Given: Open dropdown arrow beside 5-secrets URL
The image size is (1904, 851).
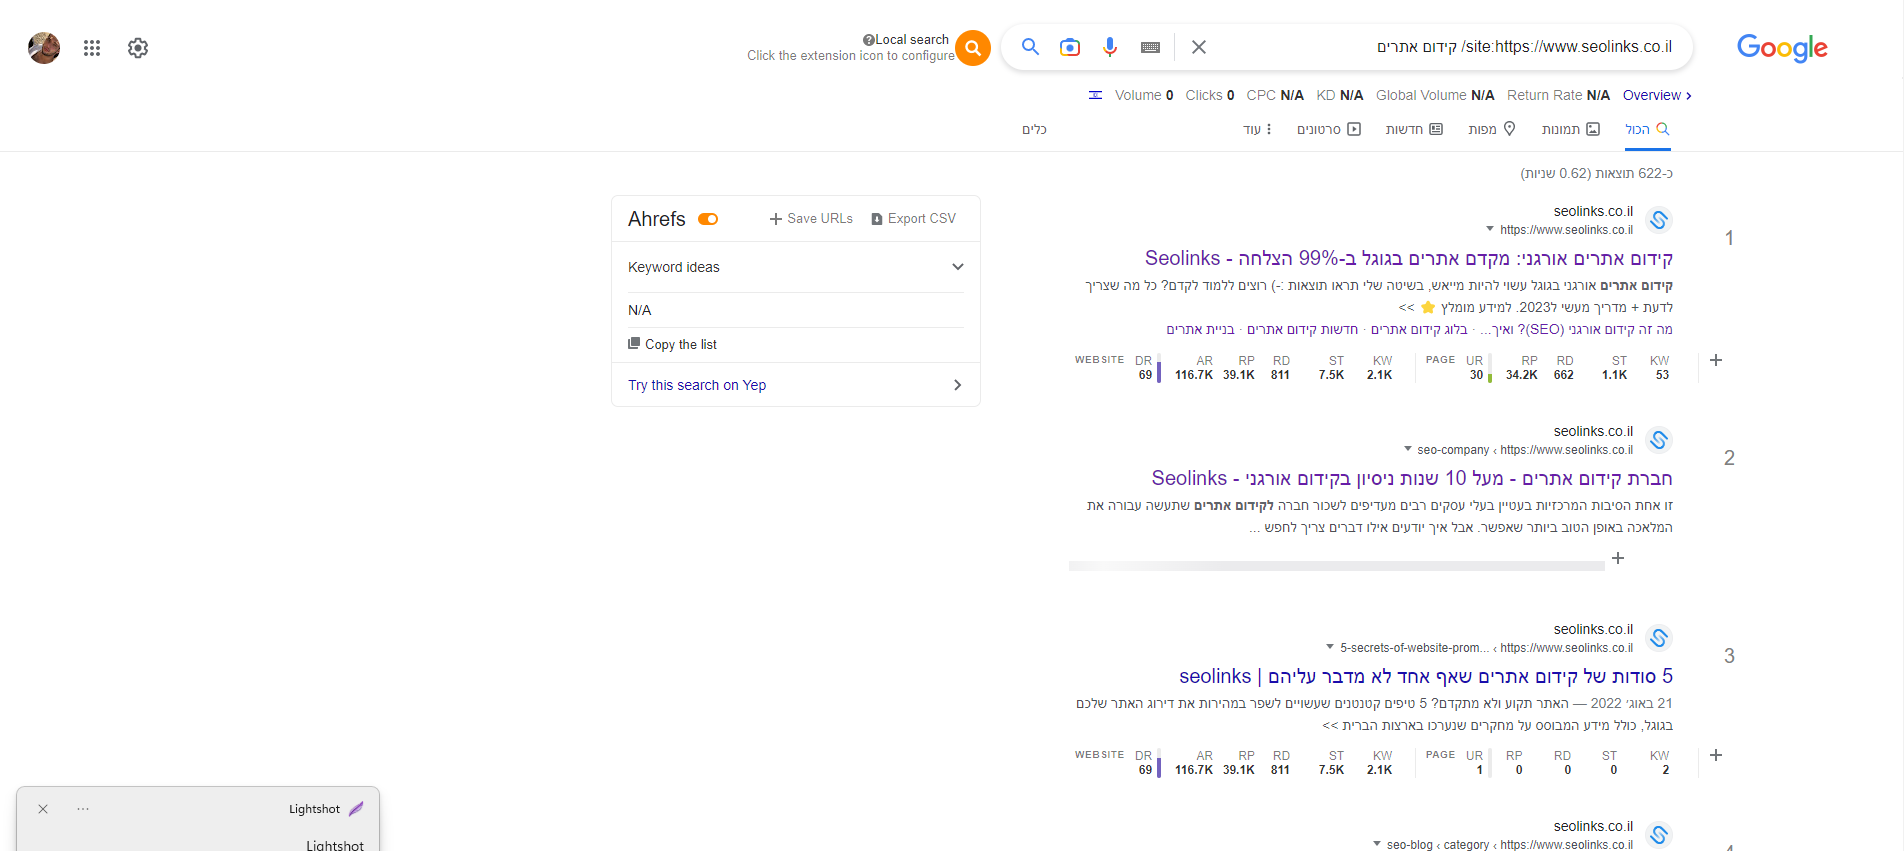Looking at the screenshot, I should (x=1330, y=647).
